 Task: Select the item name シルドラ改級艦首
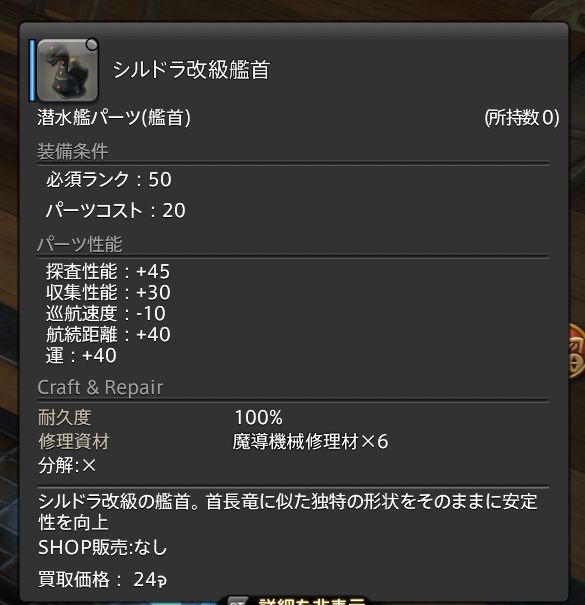[x=191, y=70]
